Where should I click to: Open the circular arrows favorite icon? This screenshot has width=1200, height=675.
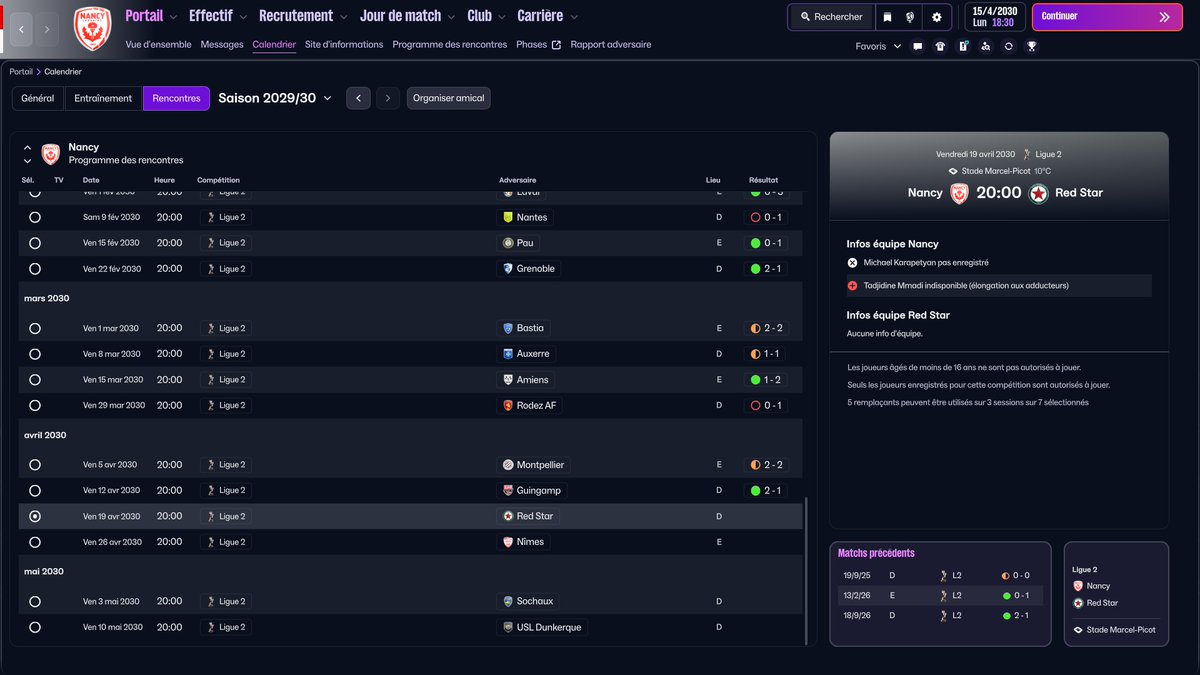[x=1008, y=46]
